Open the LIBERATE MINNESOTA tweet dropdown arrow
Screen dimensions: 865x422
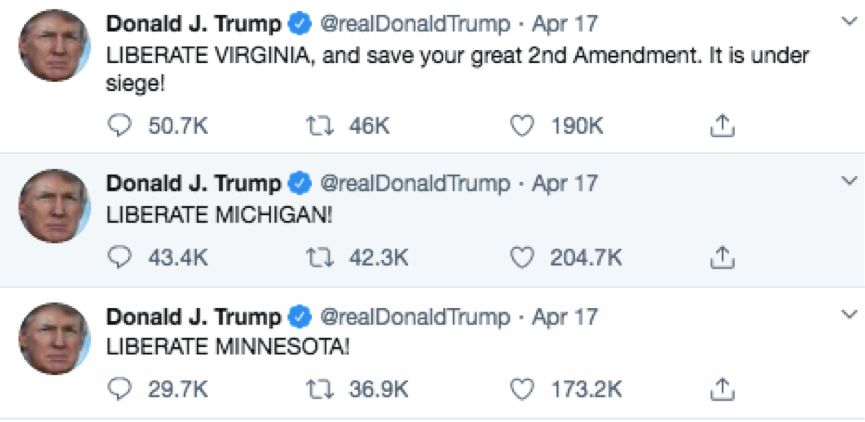tap(849, 314)
